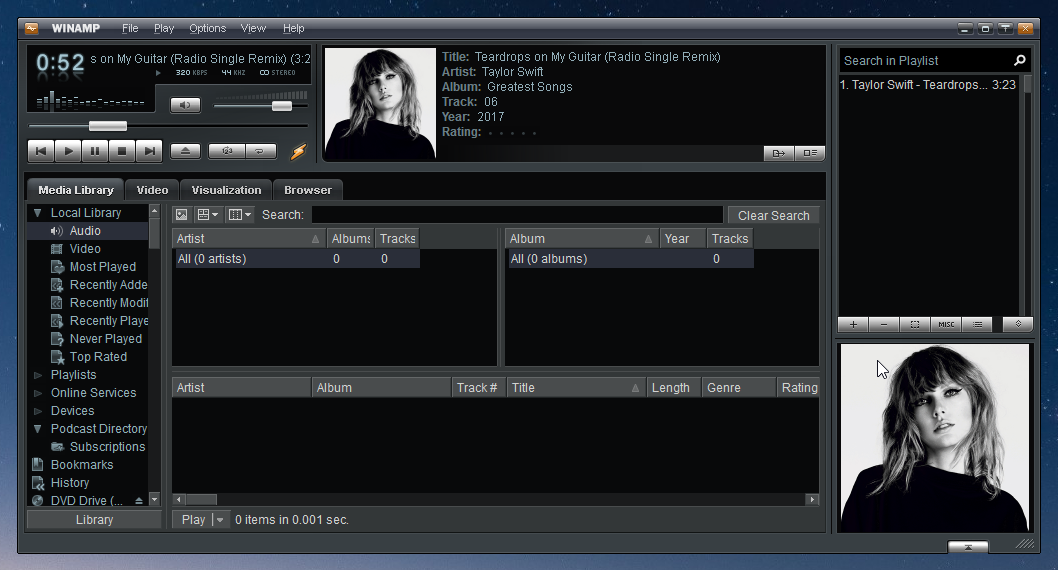Click the spectrum visualizer display

[90, 101]
